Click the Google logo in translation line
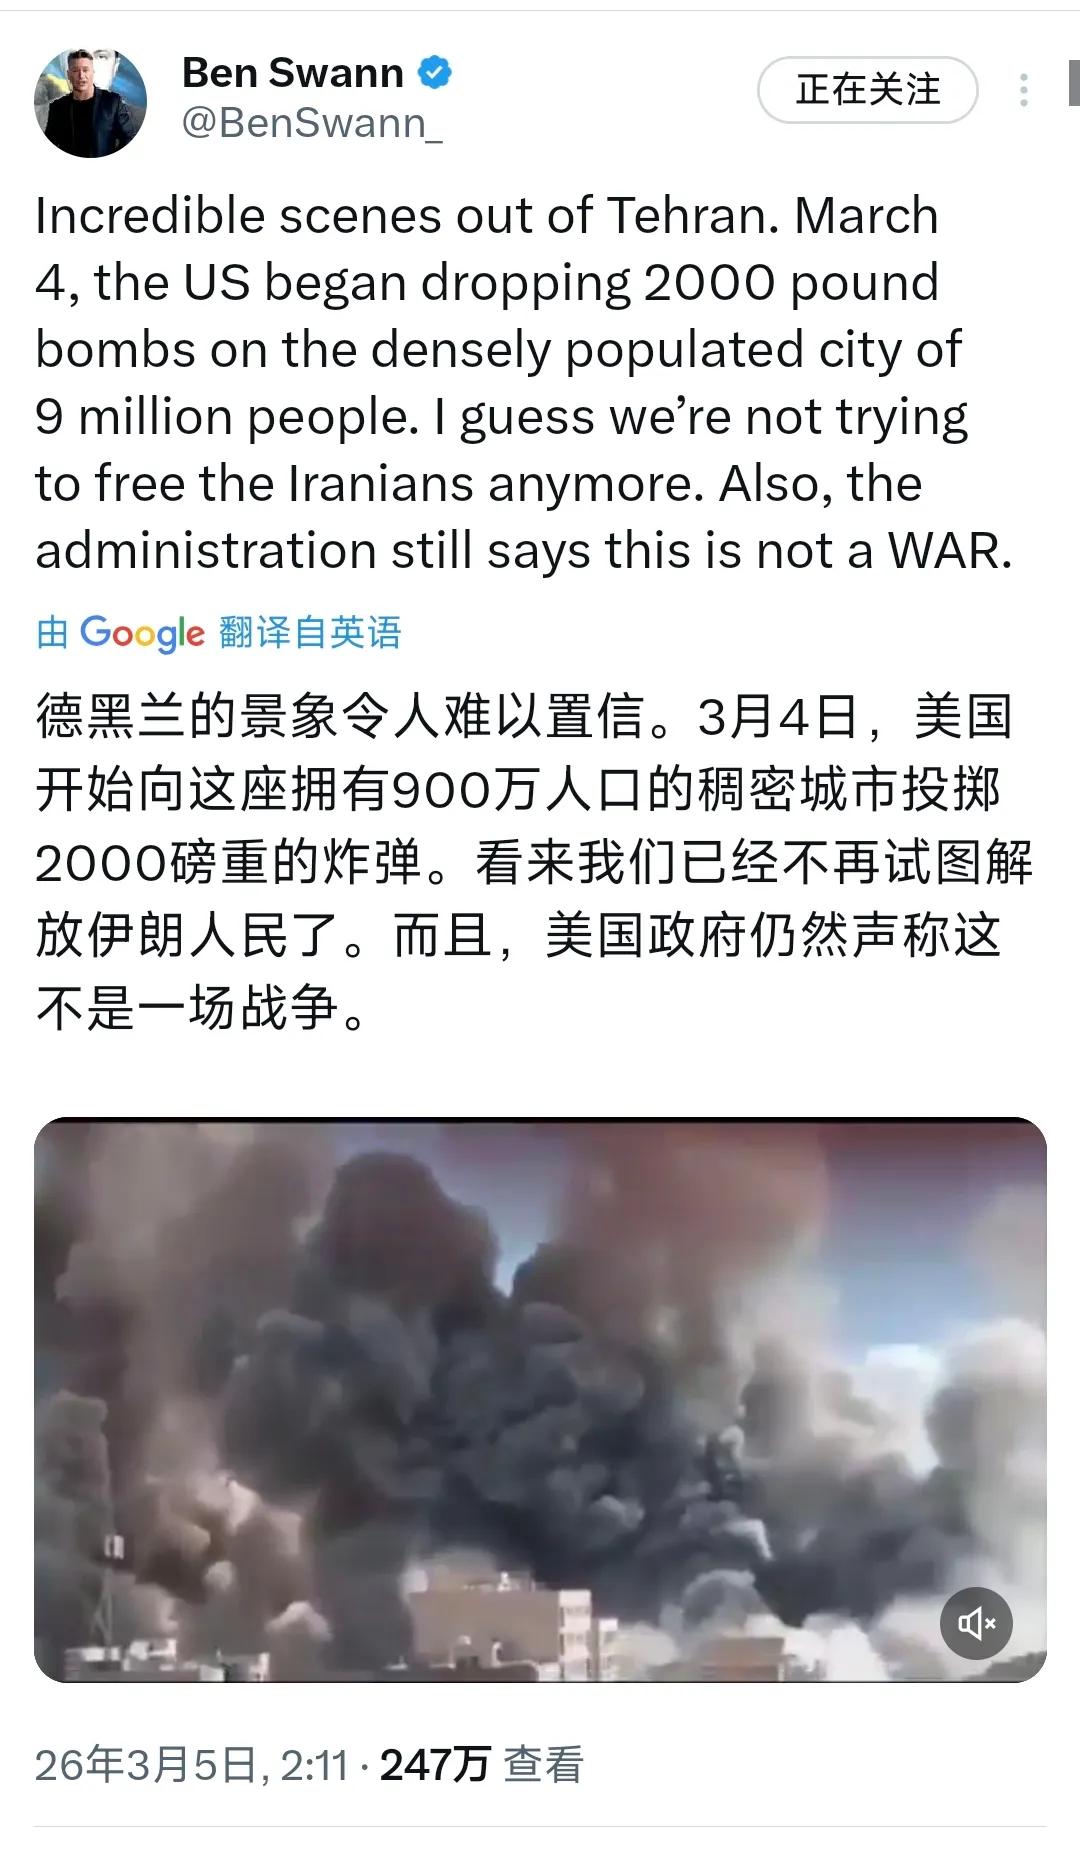1080x1854 pixels. click(x=142, y=633)
